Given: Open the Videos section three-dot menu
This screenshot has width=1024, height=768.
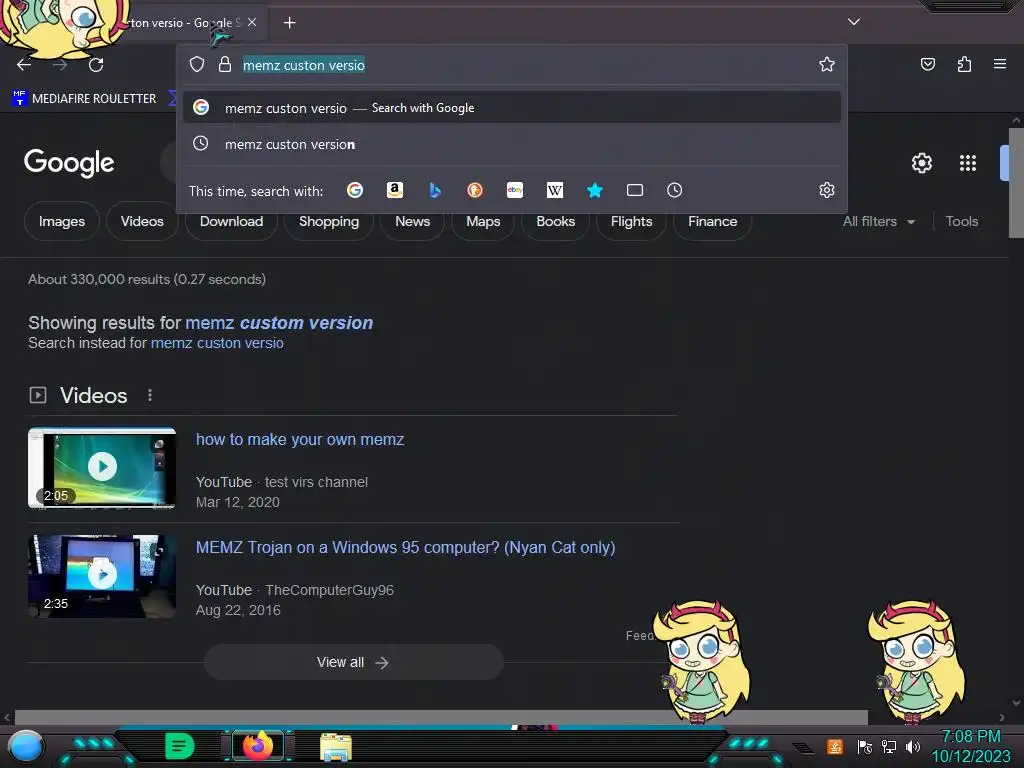Looking at the screenshot, I should coord(150,395).
